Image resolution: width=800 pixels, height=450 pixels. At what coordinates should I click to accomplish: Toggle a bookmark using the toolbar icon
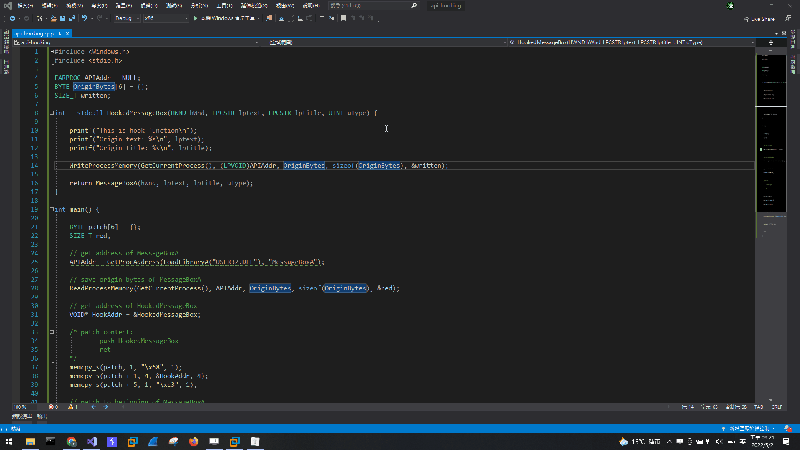tap(343, 18)
